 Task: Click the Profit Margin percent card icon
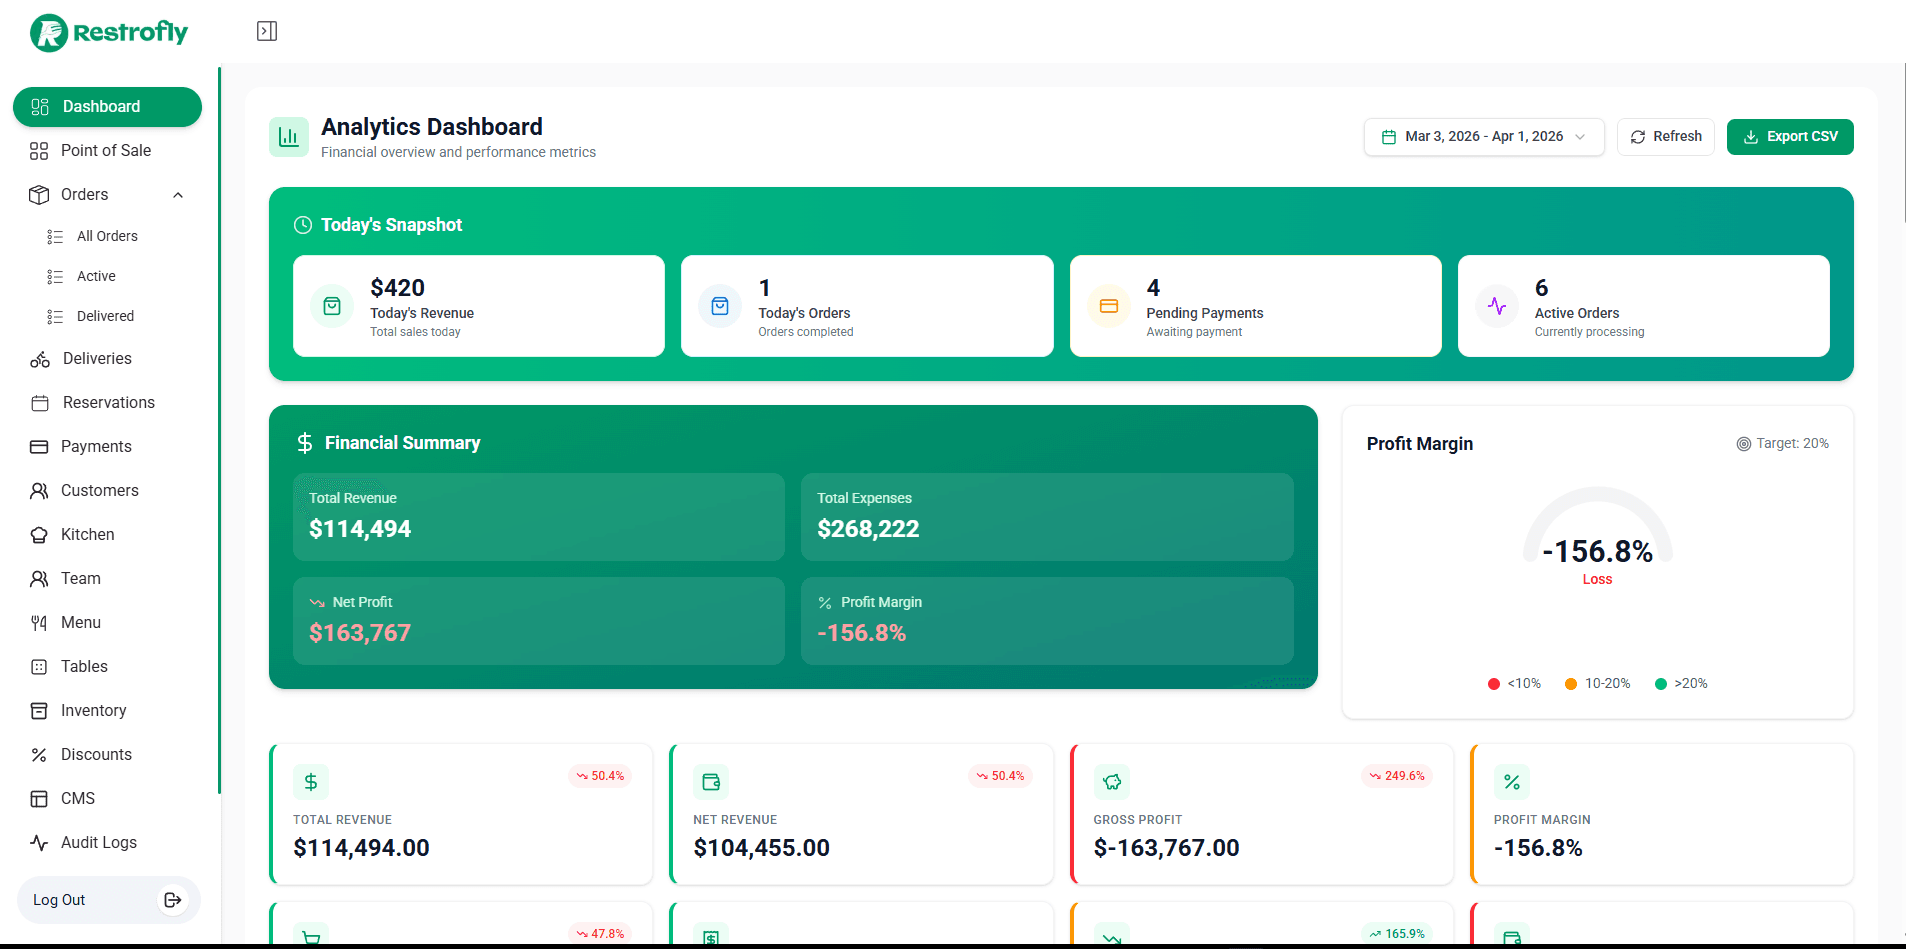[1512, 782]
